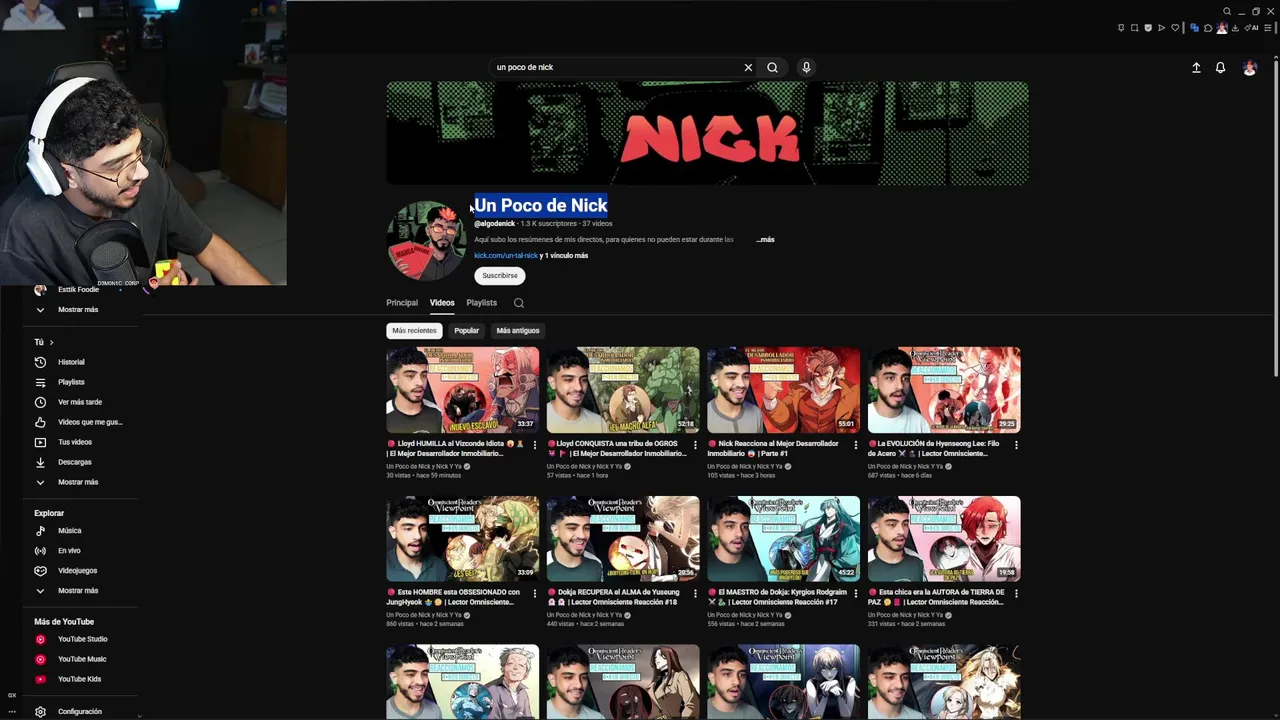Image resolution: width=1280 pixels, height=720 pixels.
Task: Open Nick Reacciona Mejor Desarrollador thumbnail
Action: click(x=783, y=390)
